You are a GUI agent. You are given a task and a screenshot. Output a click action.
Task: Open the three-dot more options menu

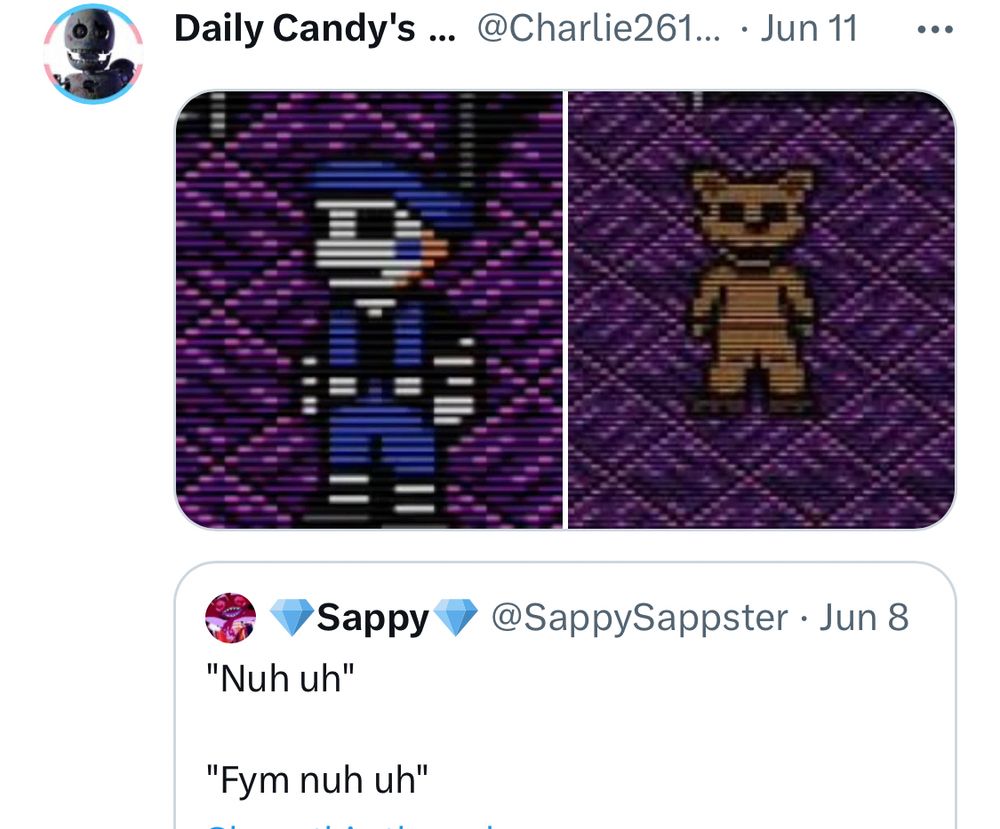pyautogui.click(x=934, y=29)
